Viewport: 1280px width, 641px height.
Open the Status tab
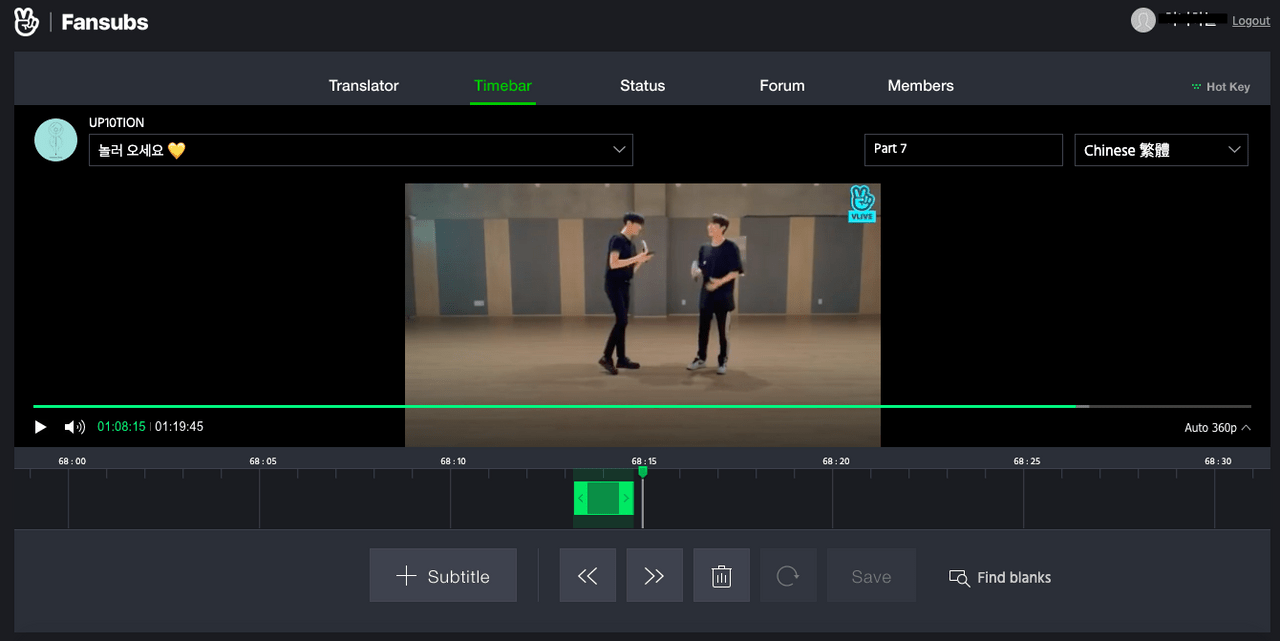[642, 86]
